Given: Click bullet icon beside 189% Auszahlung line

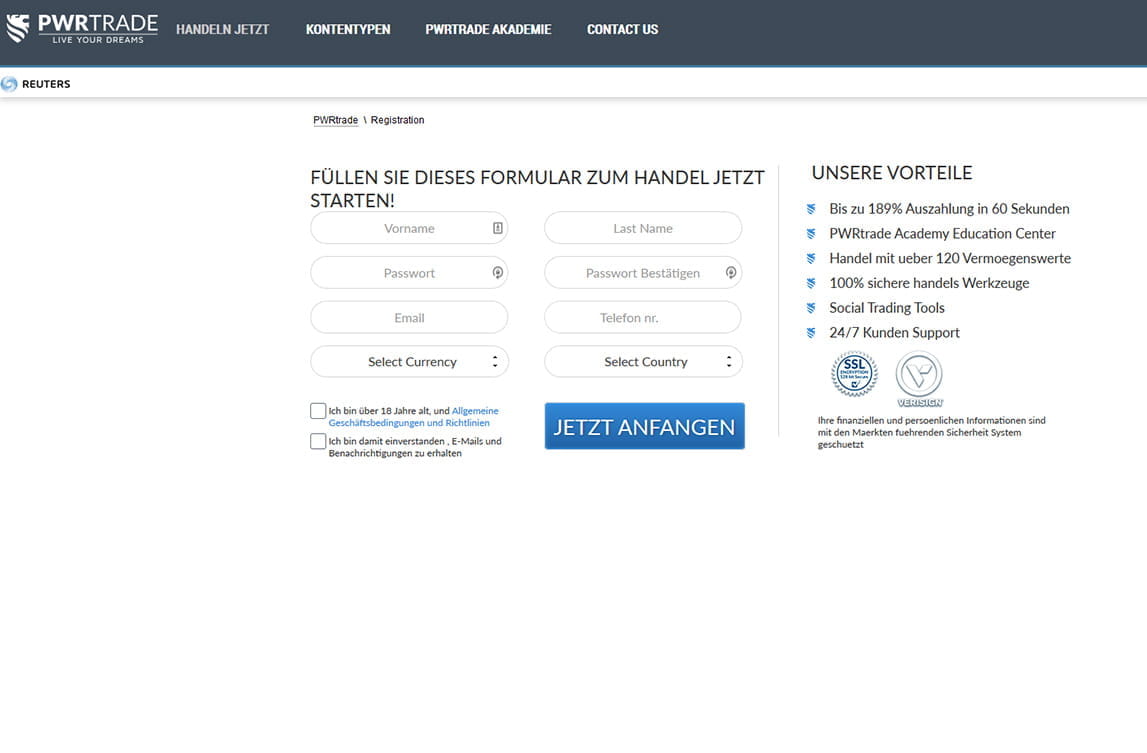Looking at the screenshot, I should click(x=811, y=209).
